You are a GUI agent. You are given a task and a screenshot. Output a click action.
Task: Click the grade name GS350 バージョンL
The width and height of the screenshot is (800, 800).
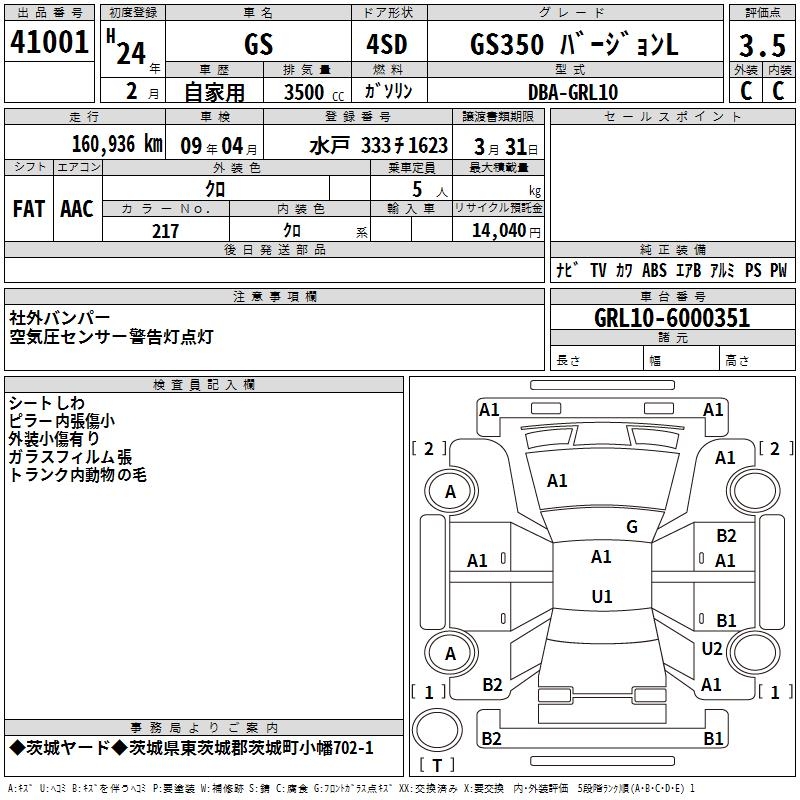pos(573,45)
